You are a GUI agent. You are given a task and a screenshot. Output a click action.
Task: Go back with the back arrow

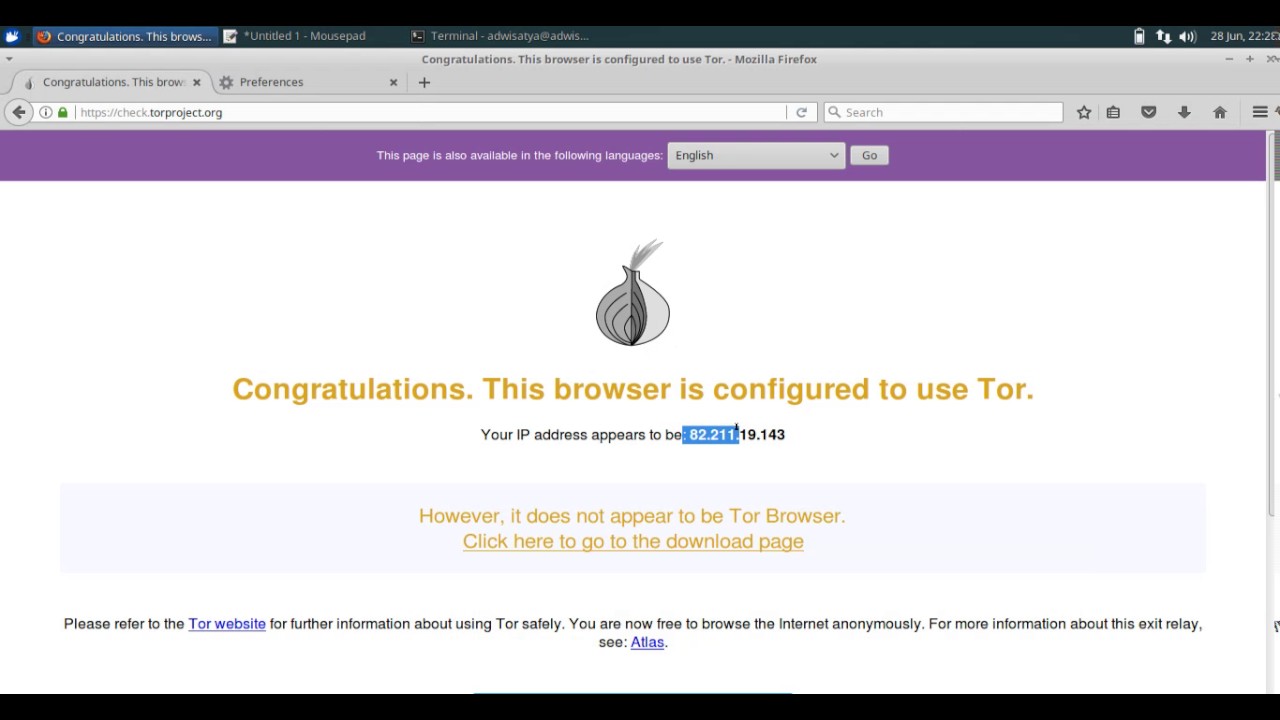coord(18,112)
